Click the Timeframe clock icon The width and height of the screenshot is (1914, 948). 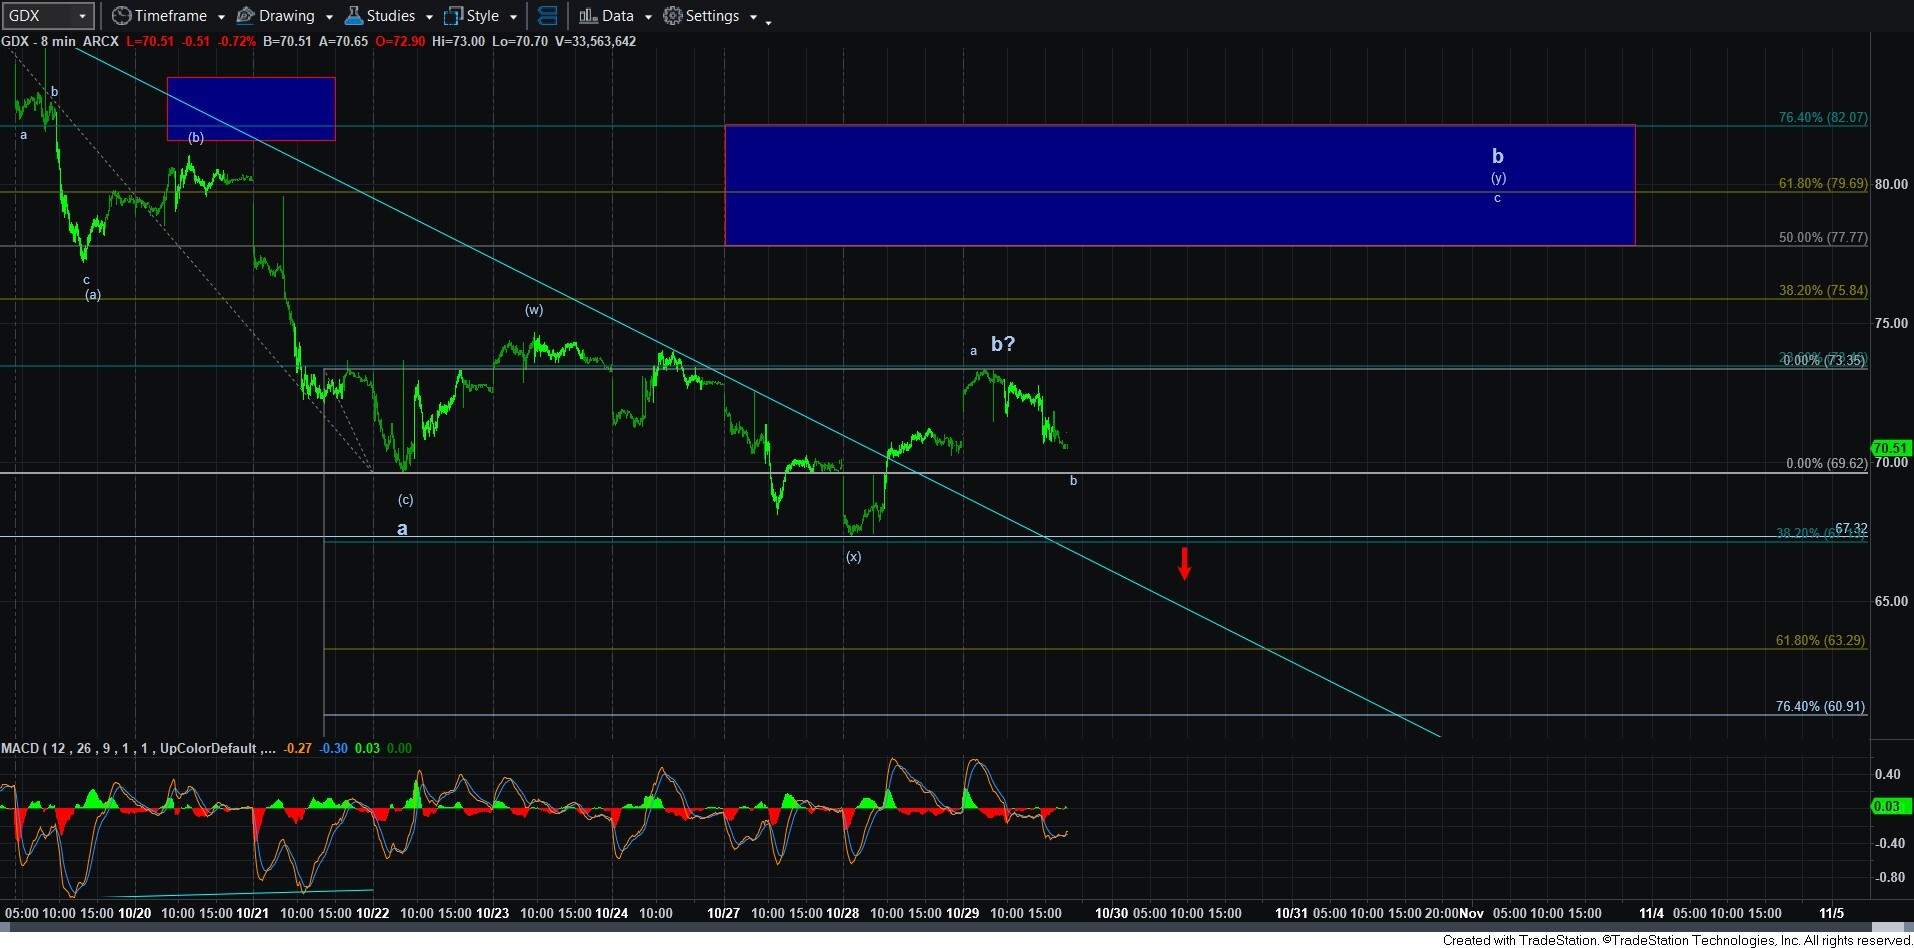pyautogui.click(x=121, y=16)
